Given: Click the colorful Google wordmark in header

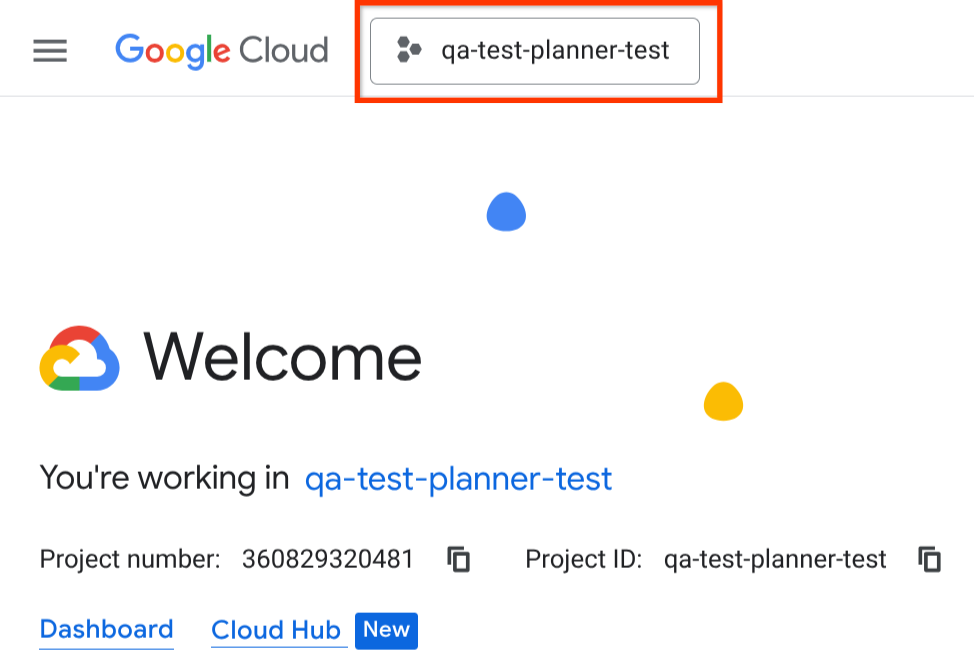Looking at the screenshot, I should pos(172,50).
